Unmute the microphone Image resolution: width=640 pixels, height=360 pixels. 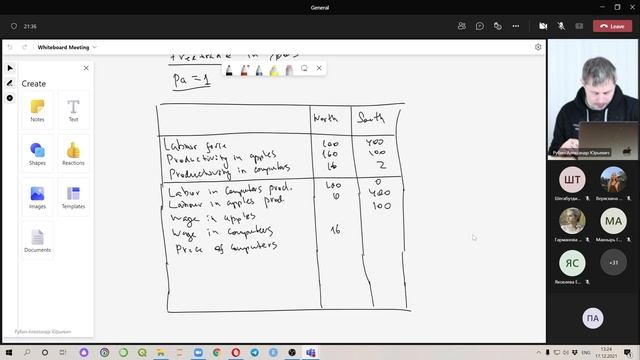pos(561,26)
